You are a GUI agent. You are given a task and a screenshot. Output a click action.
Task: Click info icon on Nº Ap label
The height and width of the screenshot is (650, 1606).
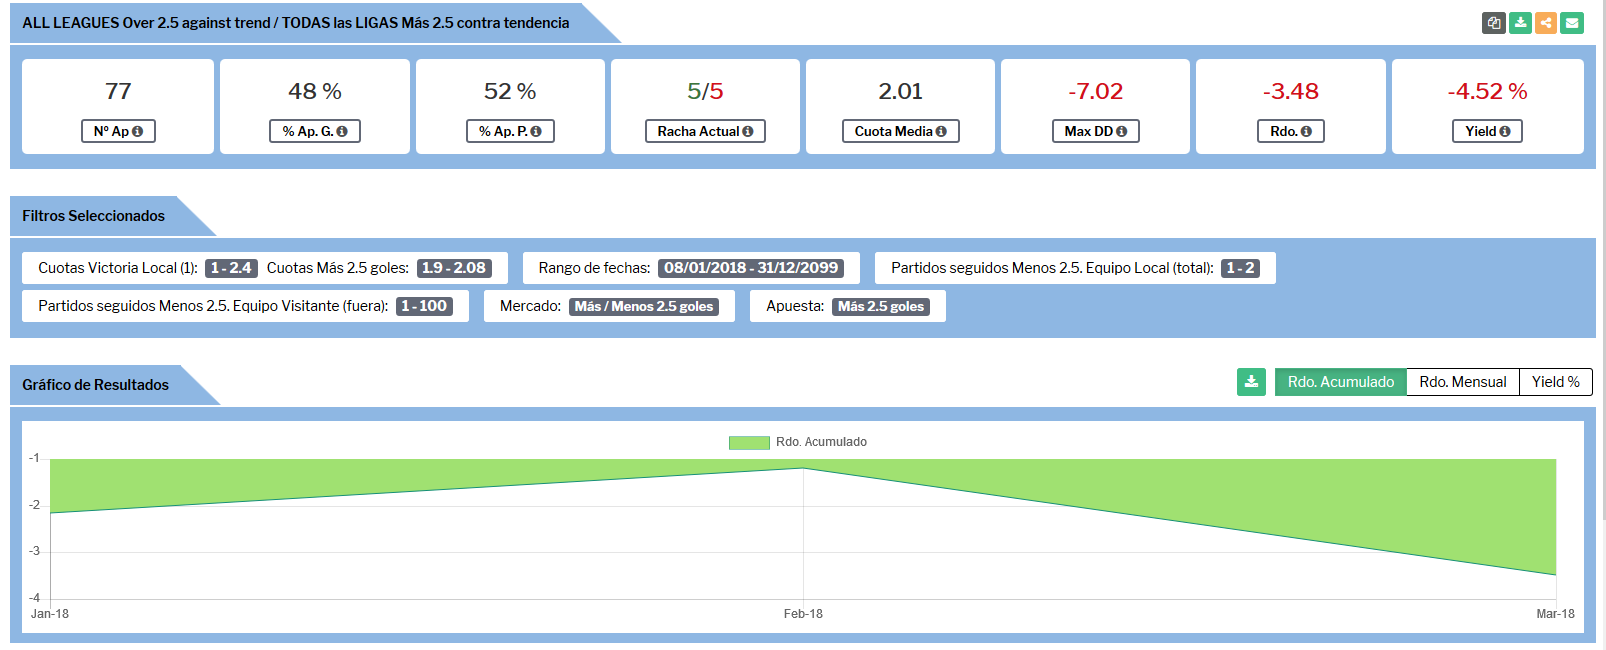[x=138, y=131]
